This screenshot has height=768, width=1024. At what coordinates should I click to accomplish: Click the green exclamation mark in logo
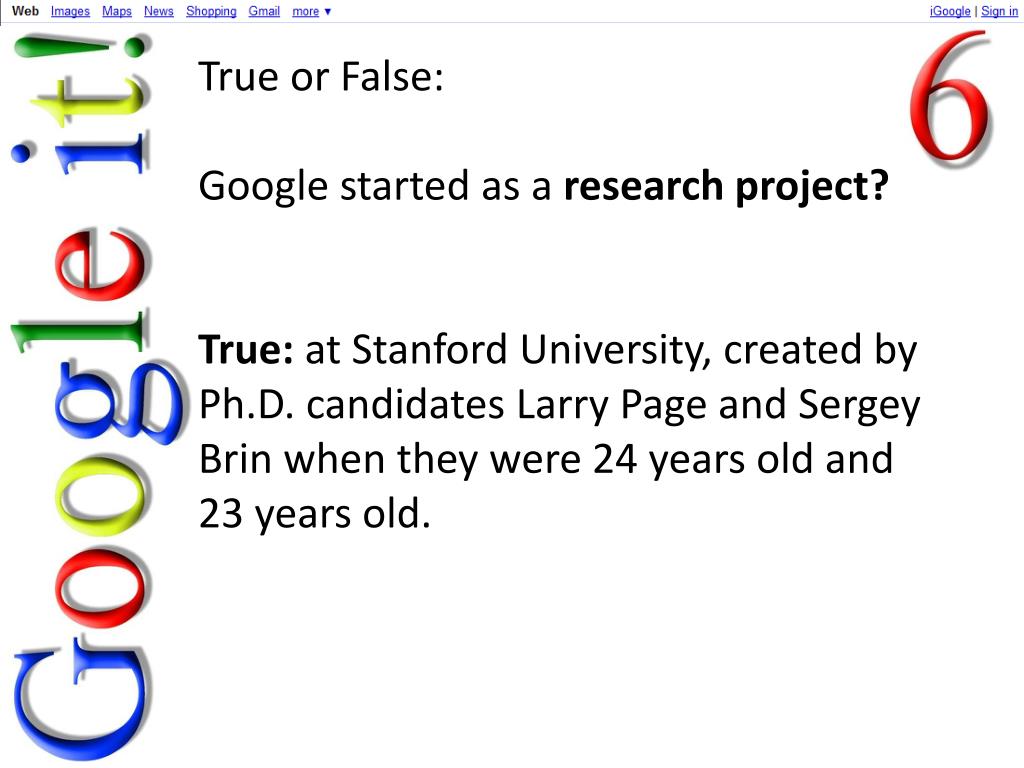pos(80,46)
